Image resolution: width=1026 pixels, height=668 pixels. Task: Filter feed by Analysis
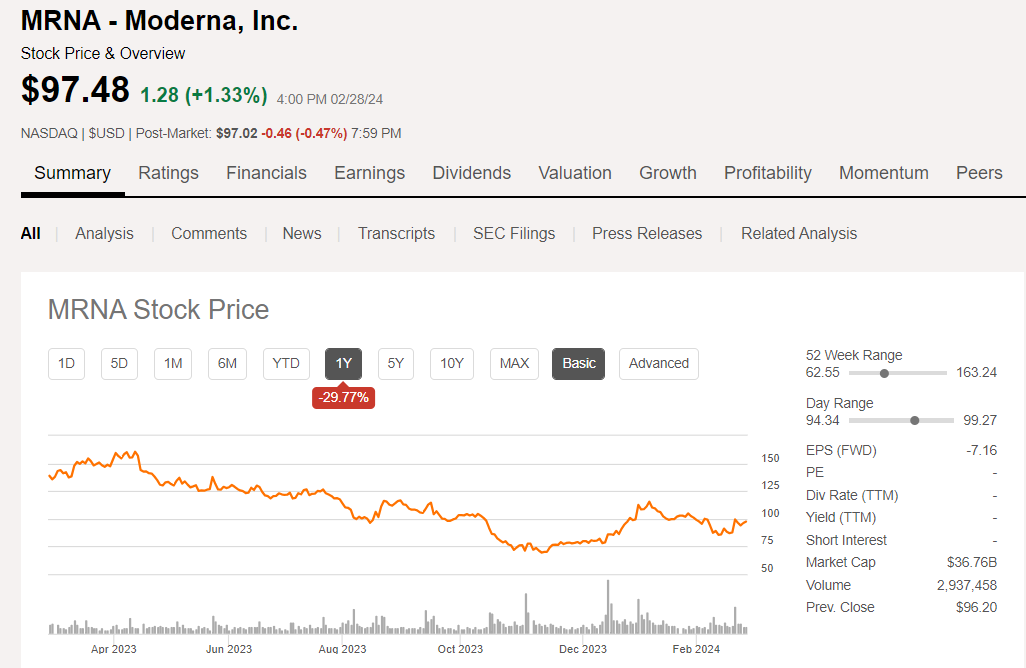click(x=104, y=233)
